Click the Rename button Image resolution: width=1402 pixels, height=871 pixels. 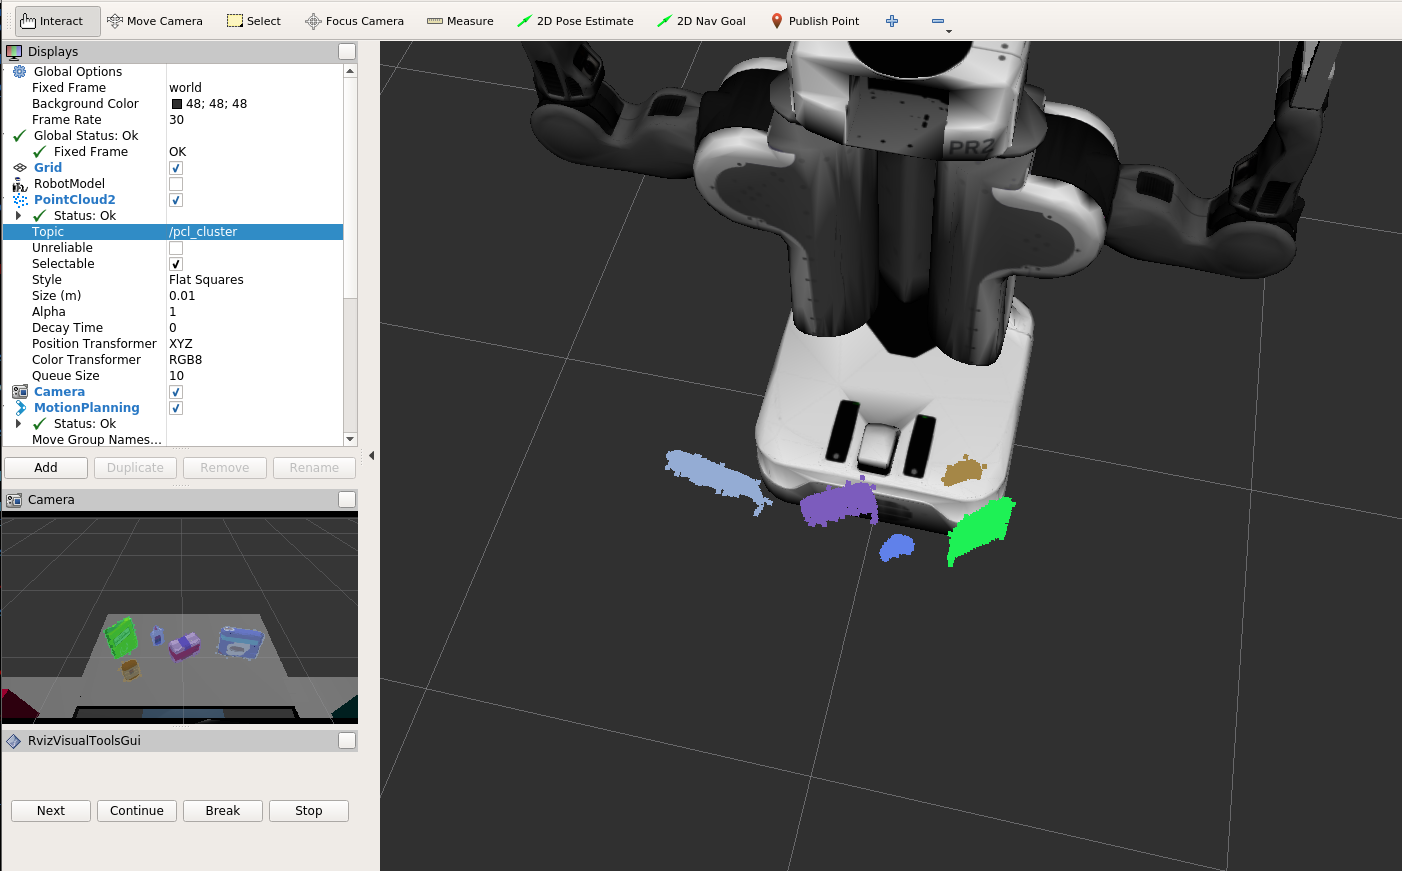[314, 468]
